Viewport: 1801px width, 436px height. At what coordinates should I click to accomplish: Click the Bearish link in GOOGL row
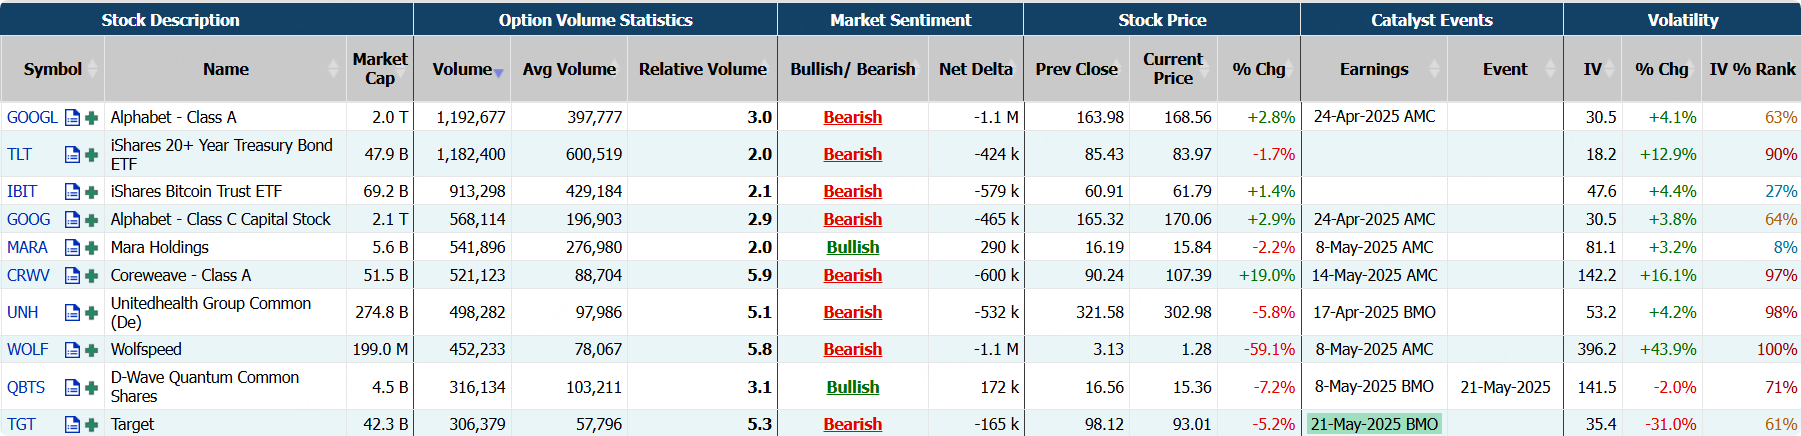(853, 117)
